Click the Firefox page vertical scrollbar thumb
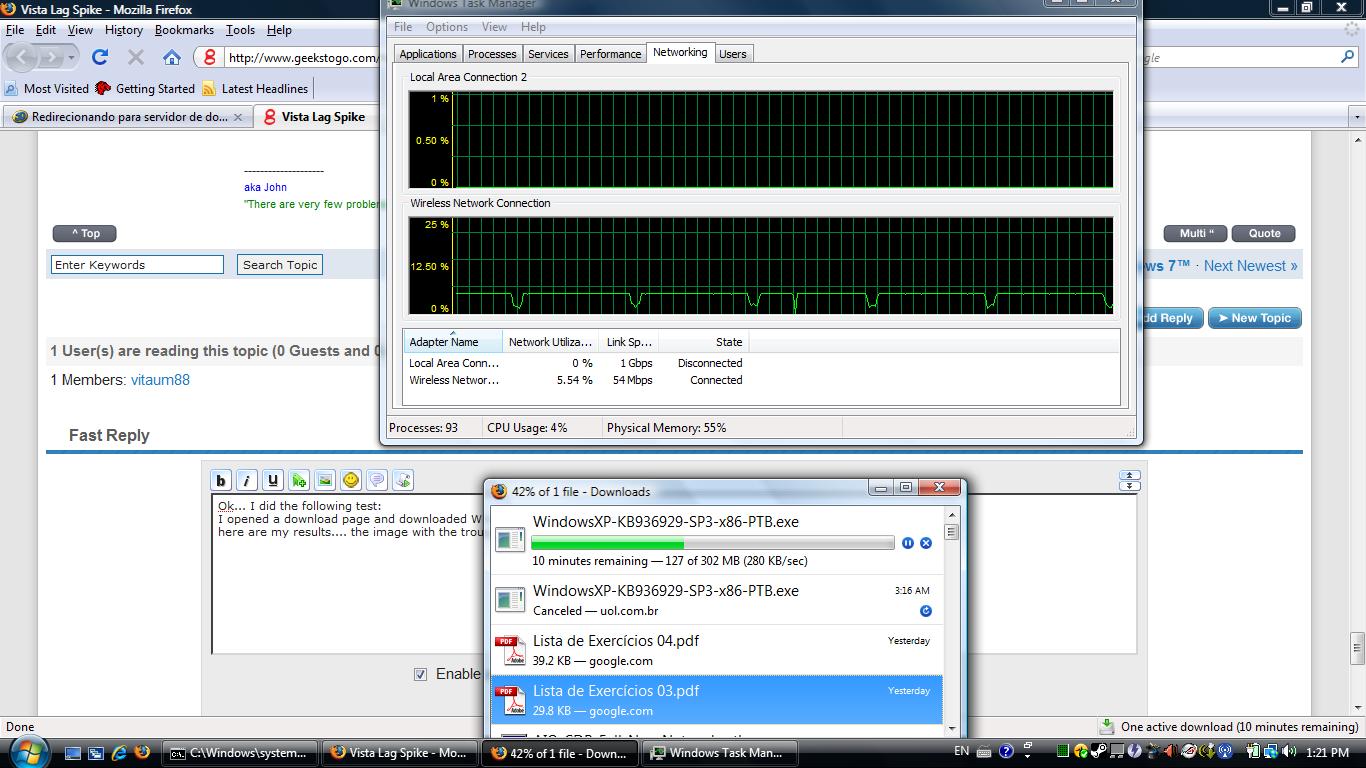The image size is (1366, 768). click(1357, 648)
